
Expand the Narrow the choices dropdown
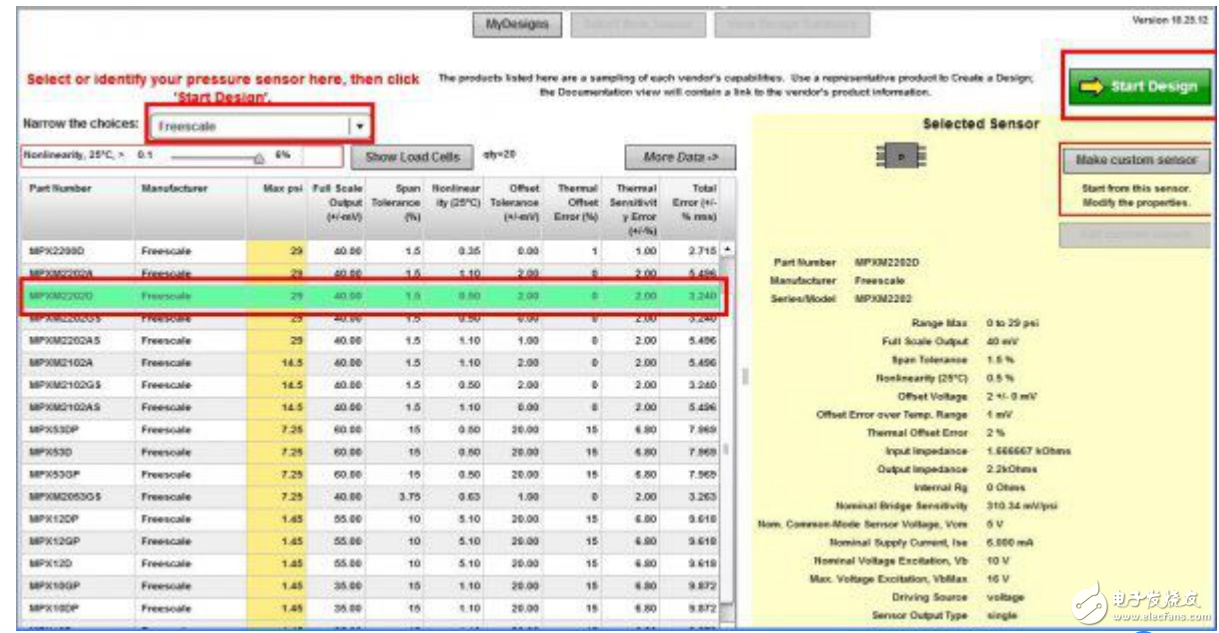tap(360, 127)
